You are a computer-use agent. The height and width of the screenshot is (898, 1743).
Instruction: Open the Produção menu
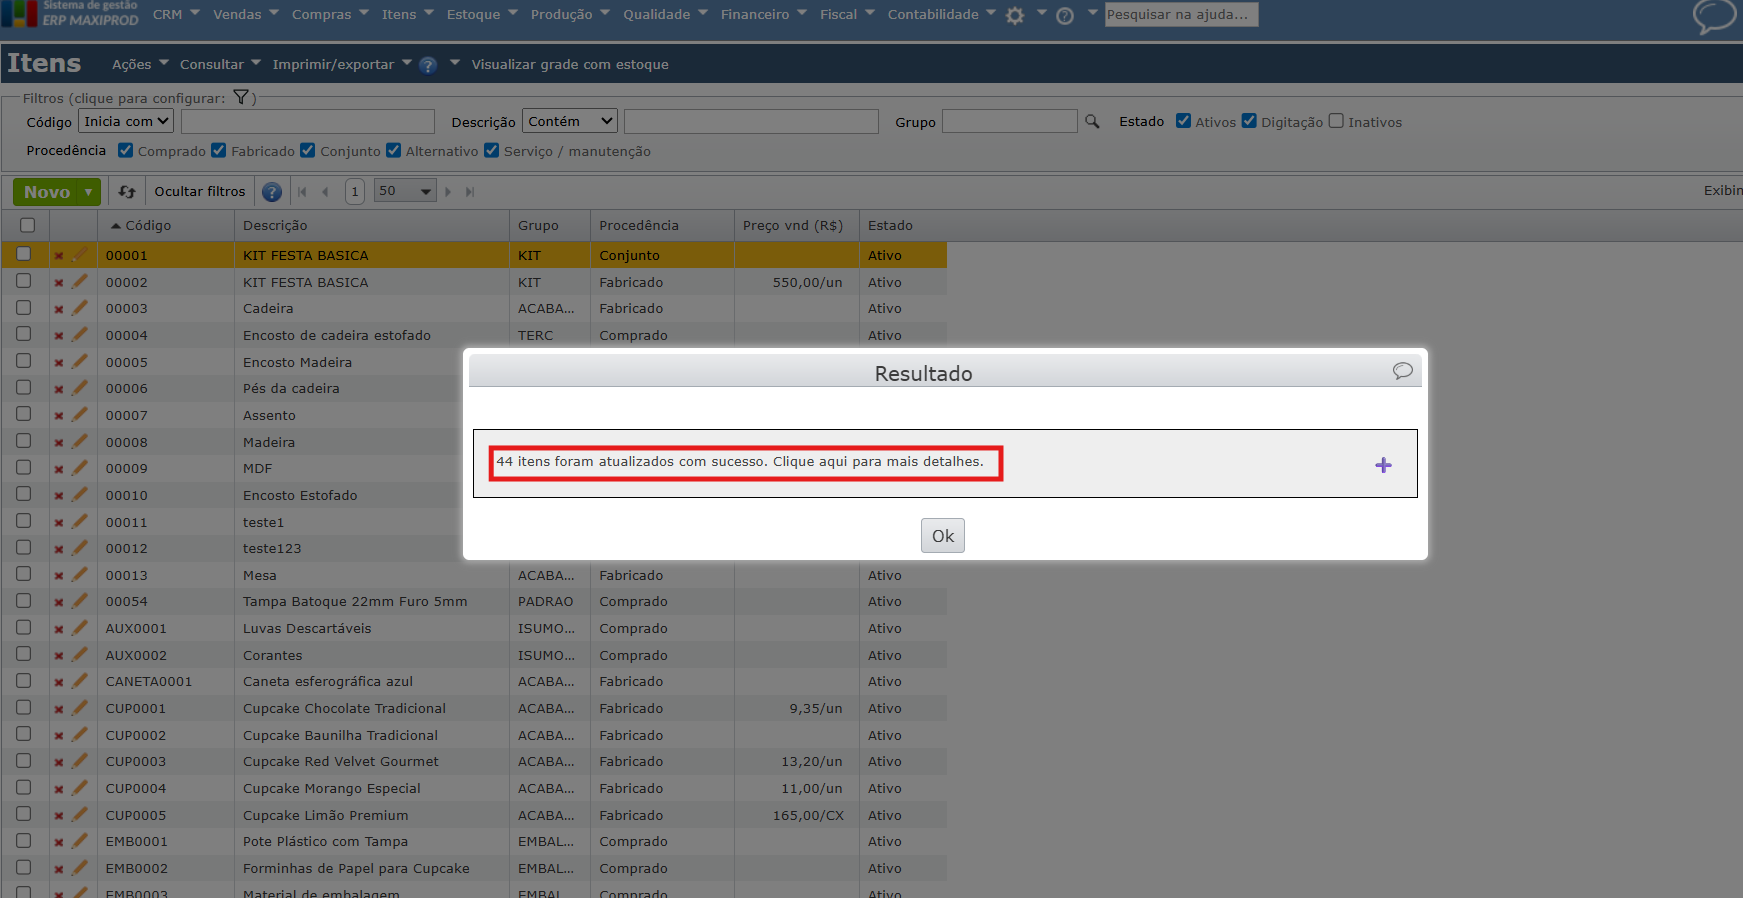tap(570, 14)
